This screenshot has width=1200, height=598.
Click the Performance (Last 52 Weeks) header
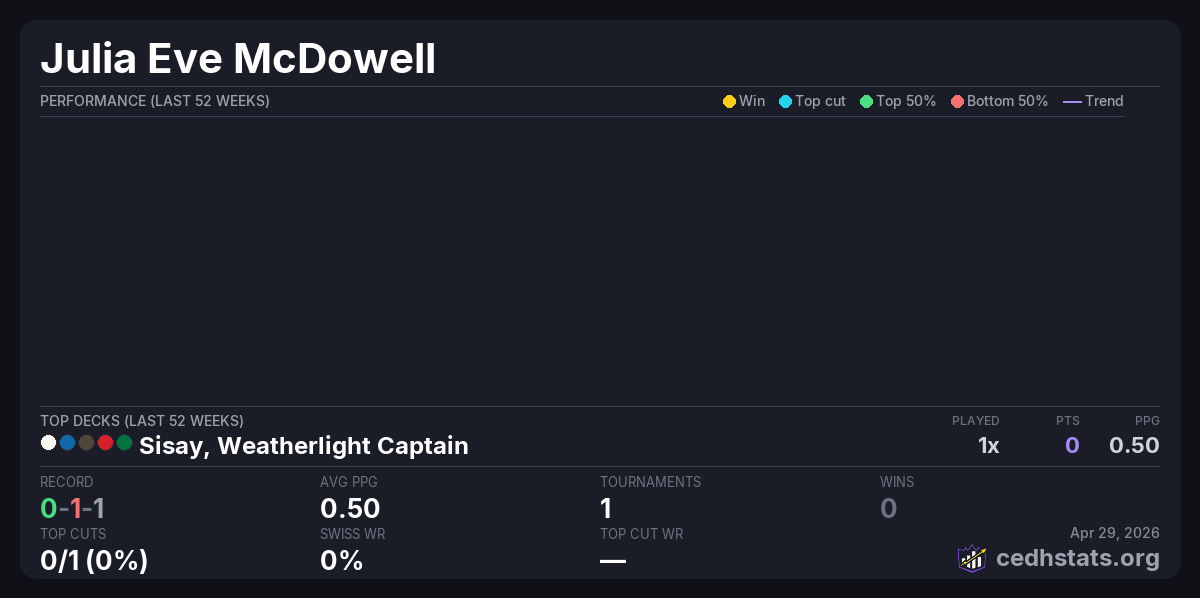[x=154, y=101]
